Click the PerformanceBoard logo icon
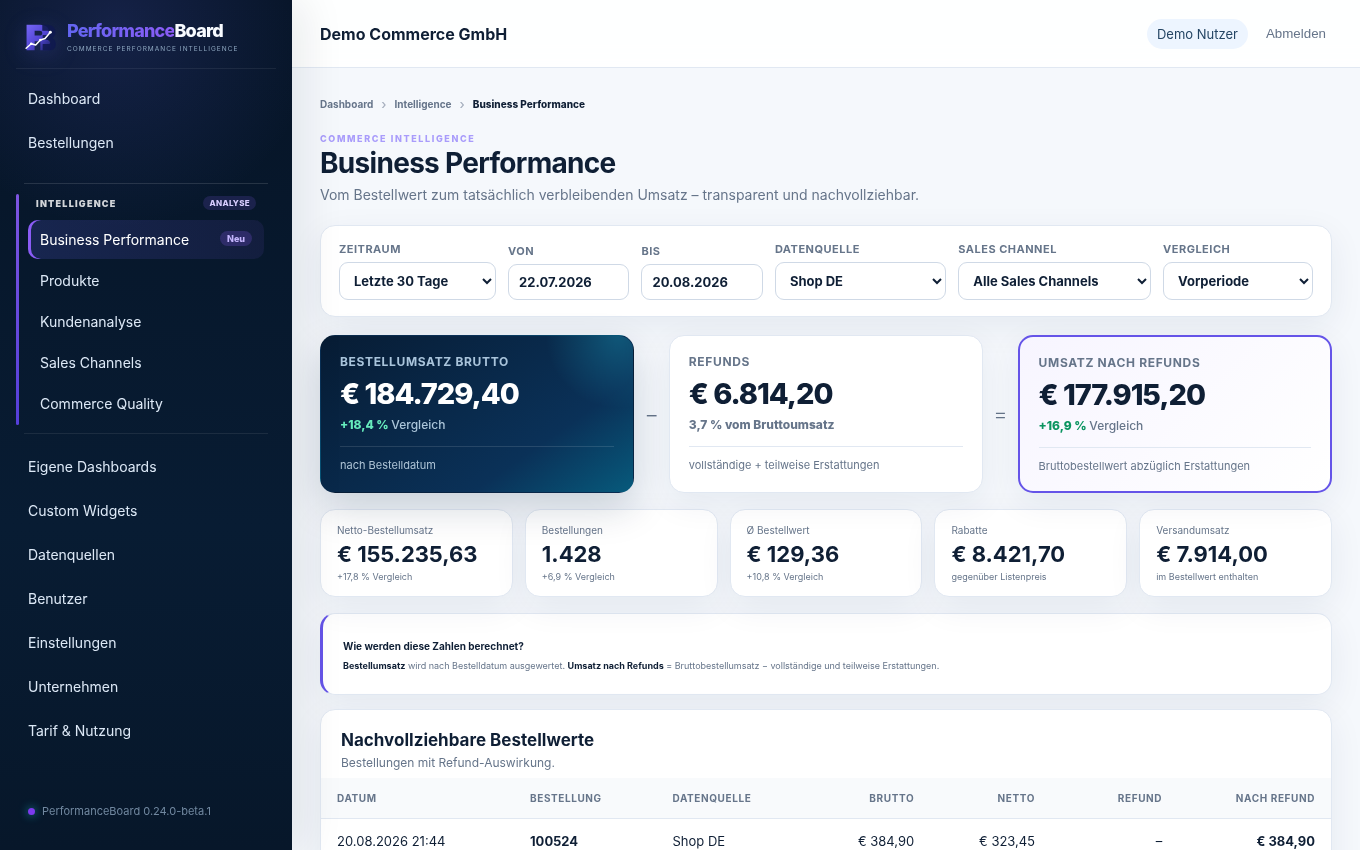The image size is (1360, 850). click(39, 37)
